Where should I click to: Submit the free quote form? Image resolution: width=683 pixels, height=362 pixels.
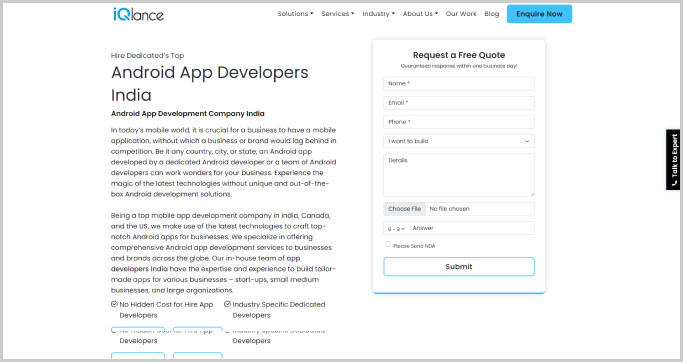tap(459, 267)
